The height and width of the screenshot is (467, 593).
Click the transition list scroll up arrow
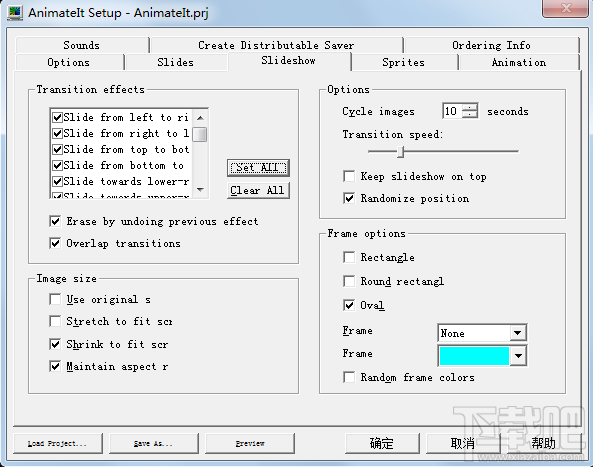point(200,118)
